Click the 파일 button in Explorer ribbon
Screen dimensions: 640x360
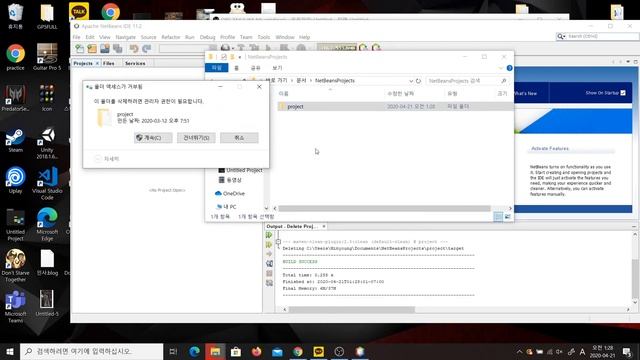(x=217, y=68)
